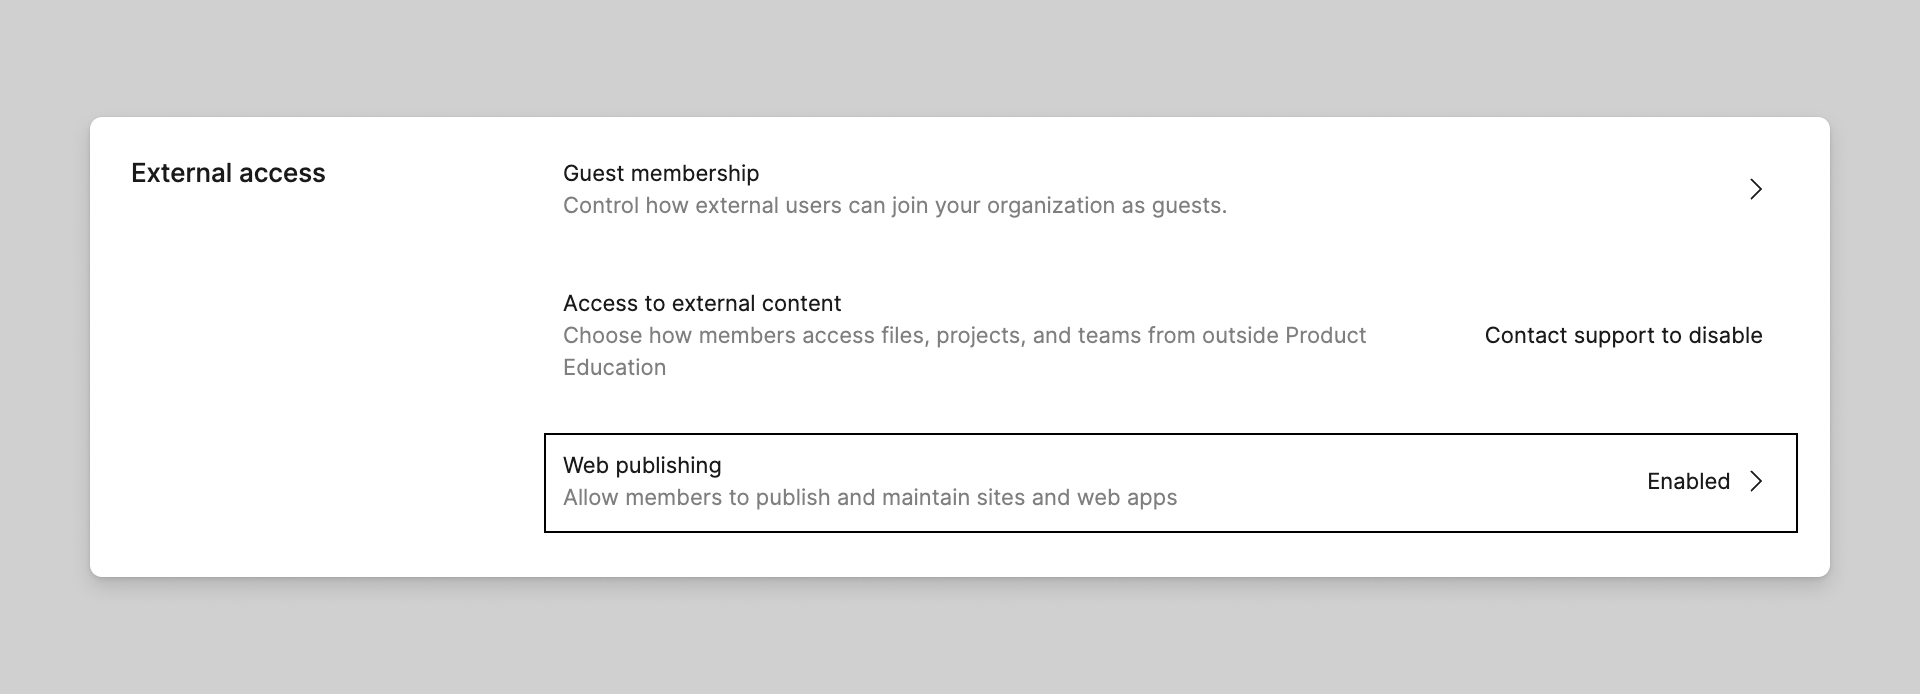Click Access to external content title
This screenshot has width=1920, height=694.
pos(702,303)
